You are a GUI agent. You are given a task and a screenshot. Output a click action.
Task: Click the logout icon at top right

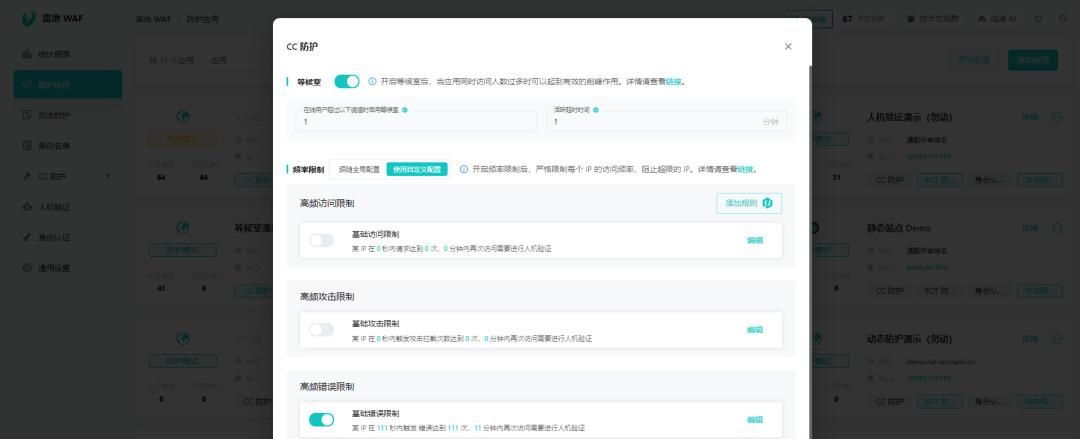point(1062,19)
